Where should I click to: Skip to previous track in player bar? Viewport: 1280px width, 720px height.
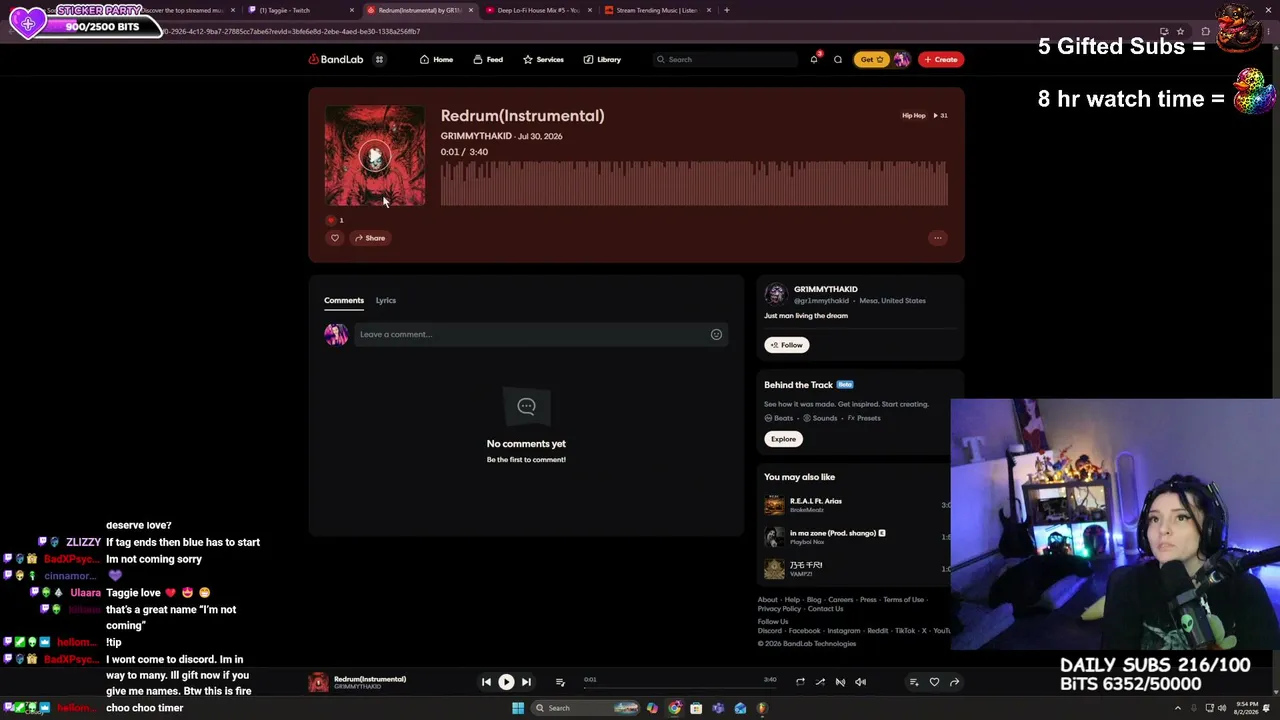[486, 682]
